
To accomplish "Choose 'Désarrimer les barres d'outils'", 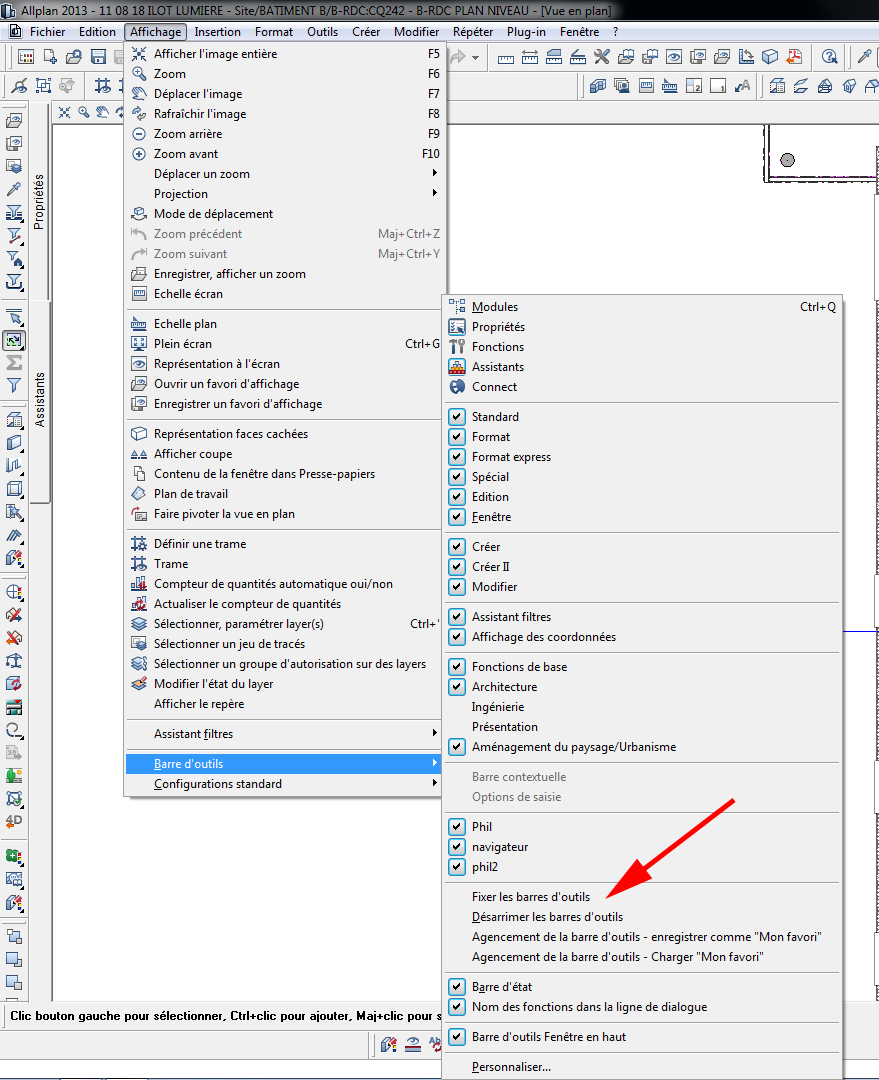I will 548,917.
